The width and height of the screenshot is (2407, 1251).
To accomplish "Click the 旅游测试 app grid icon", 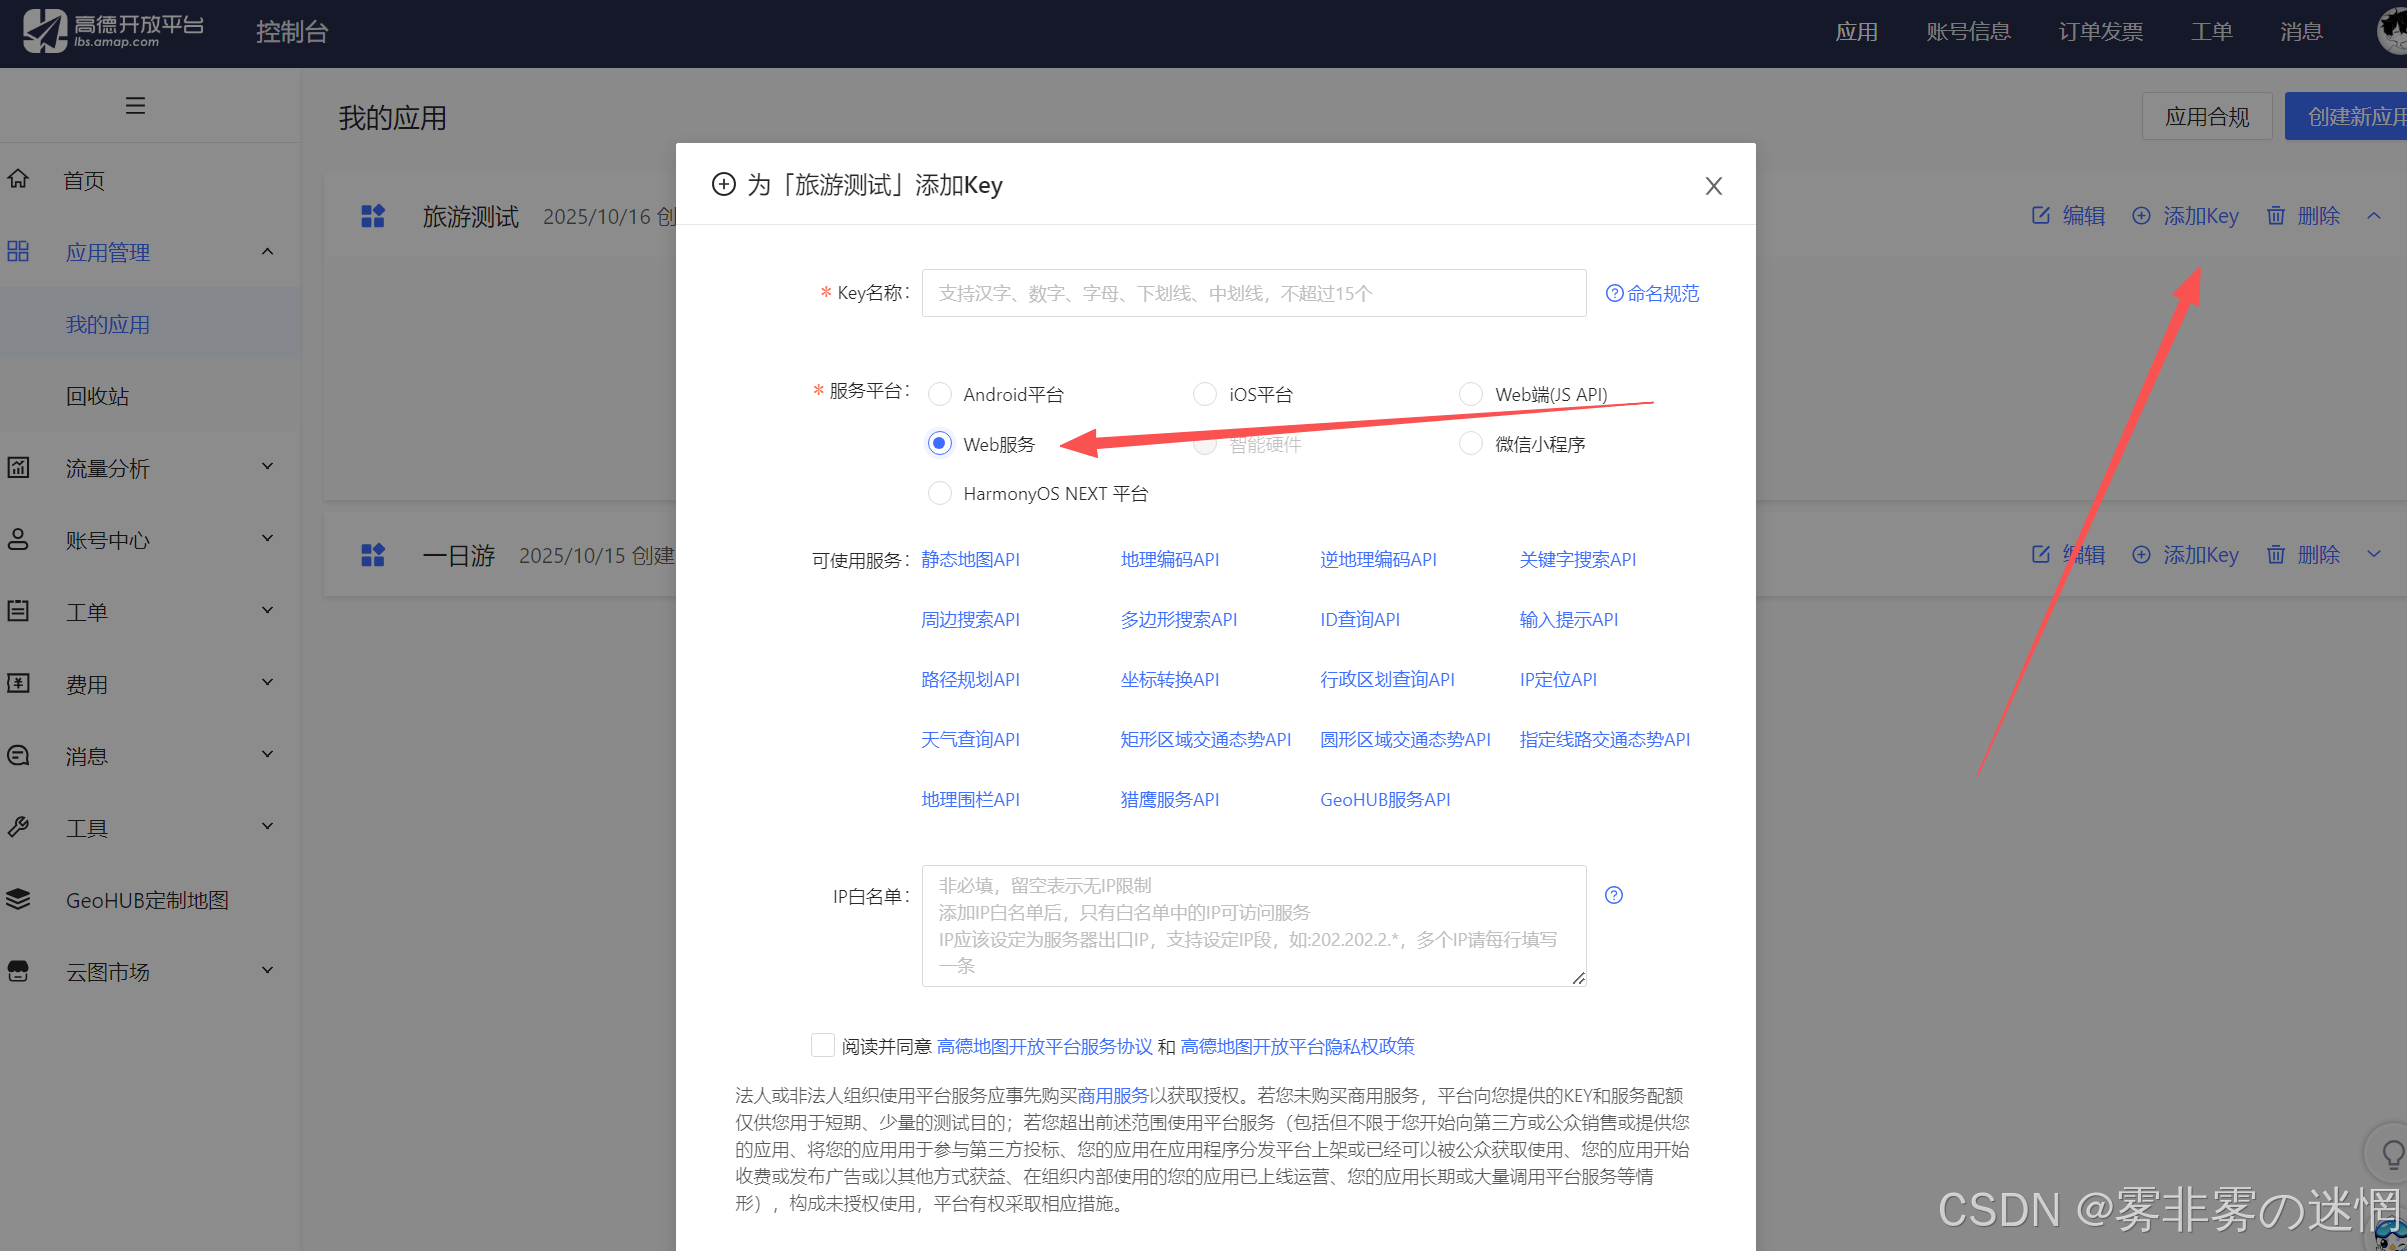I will 373,216.
